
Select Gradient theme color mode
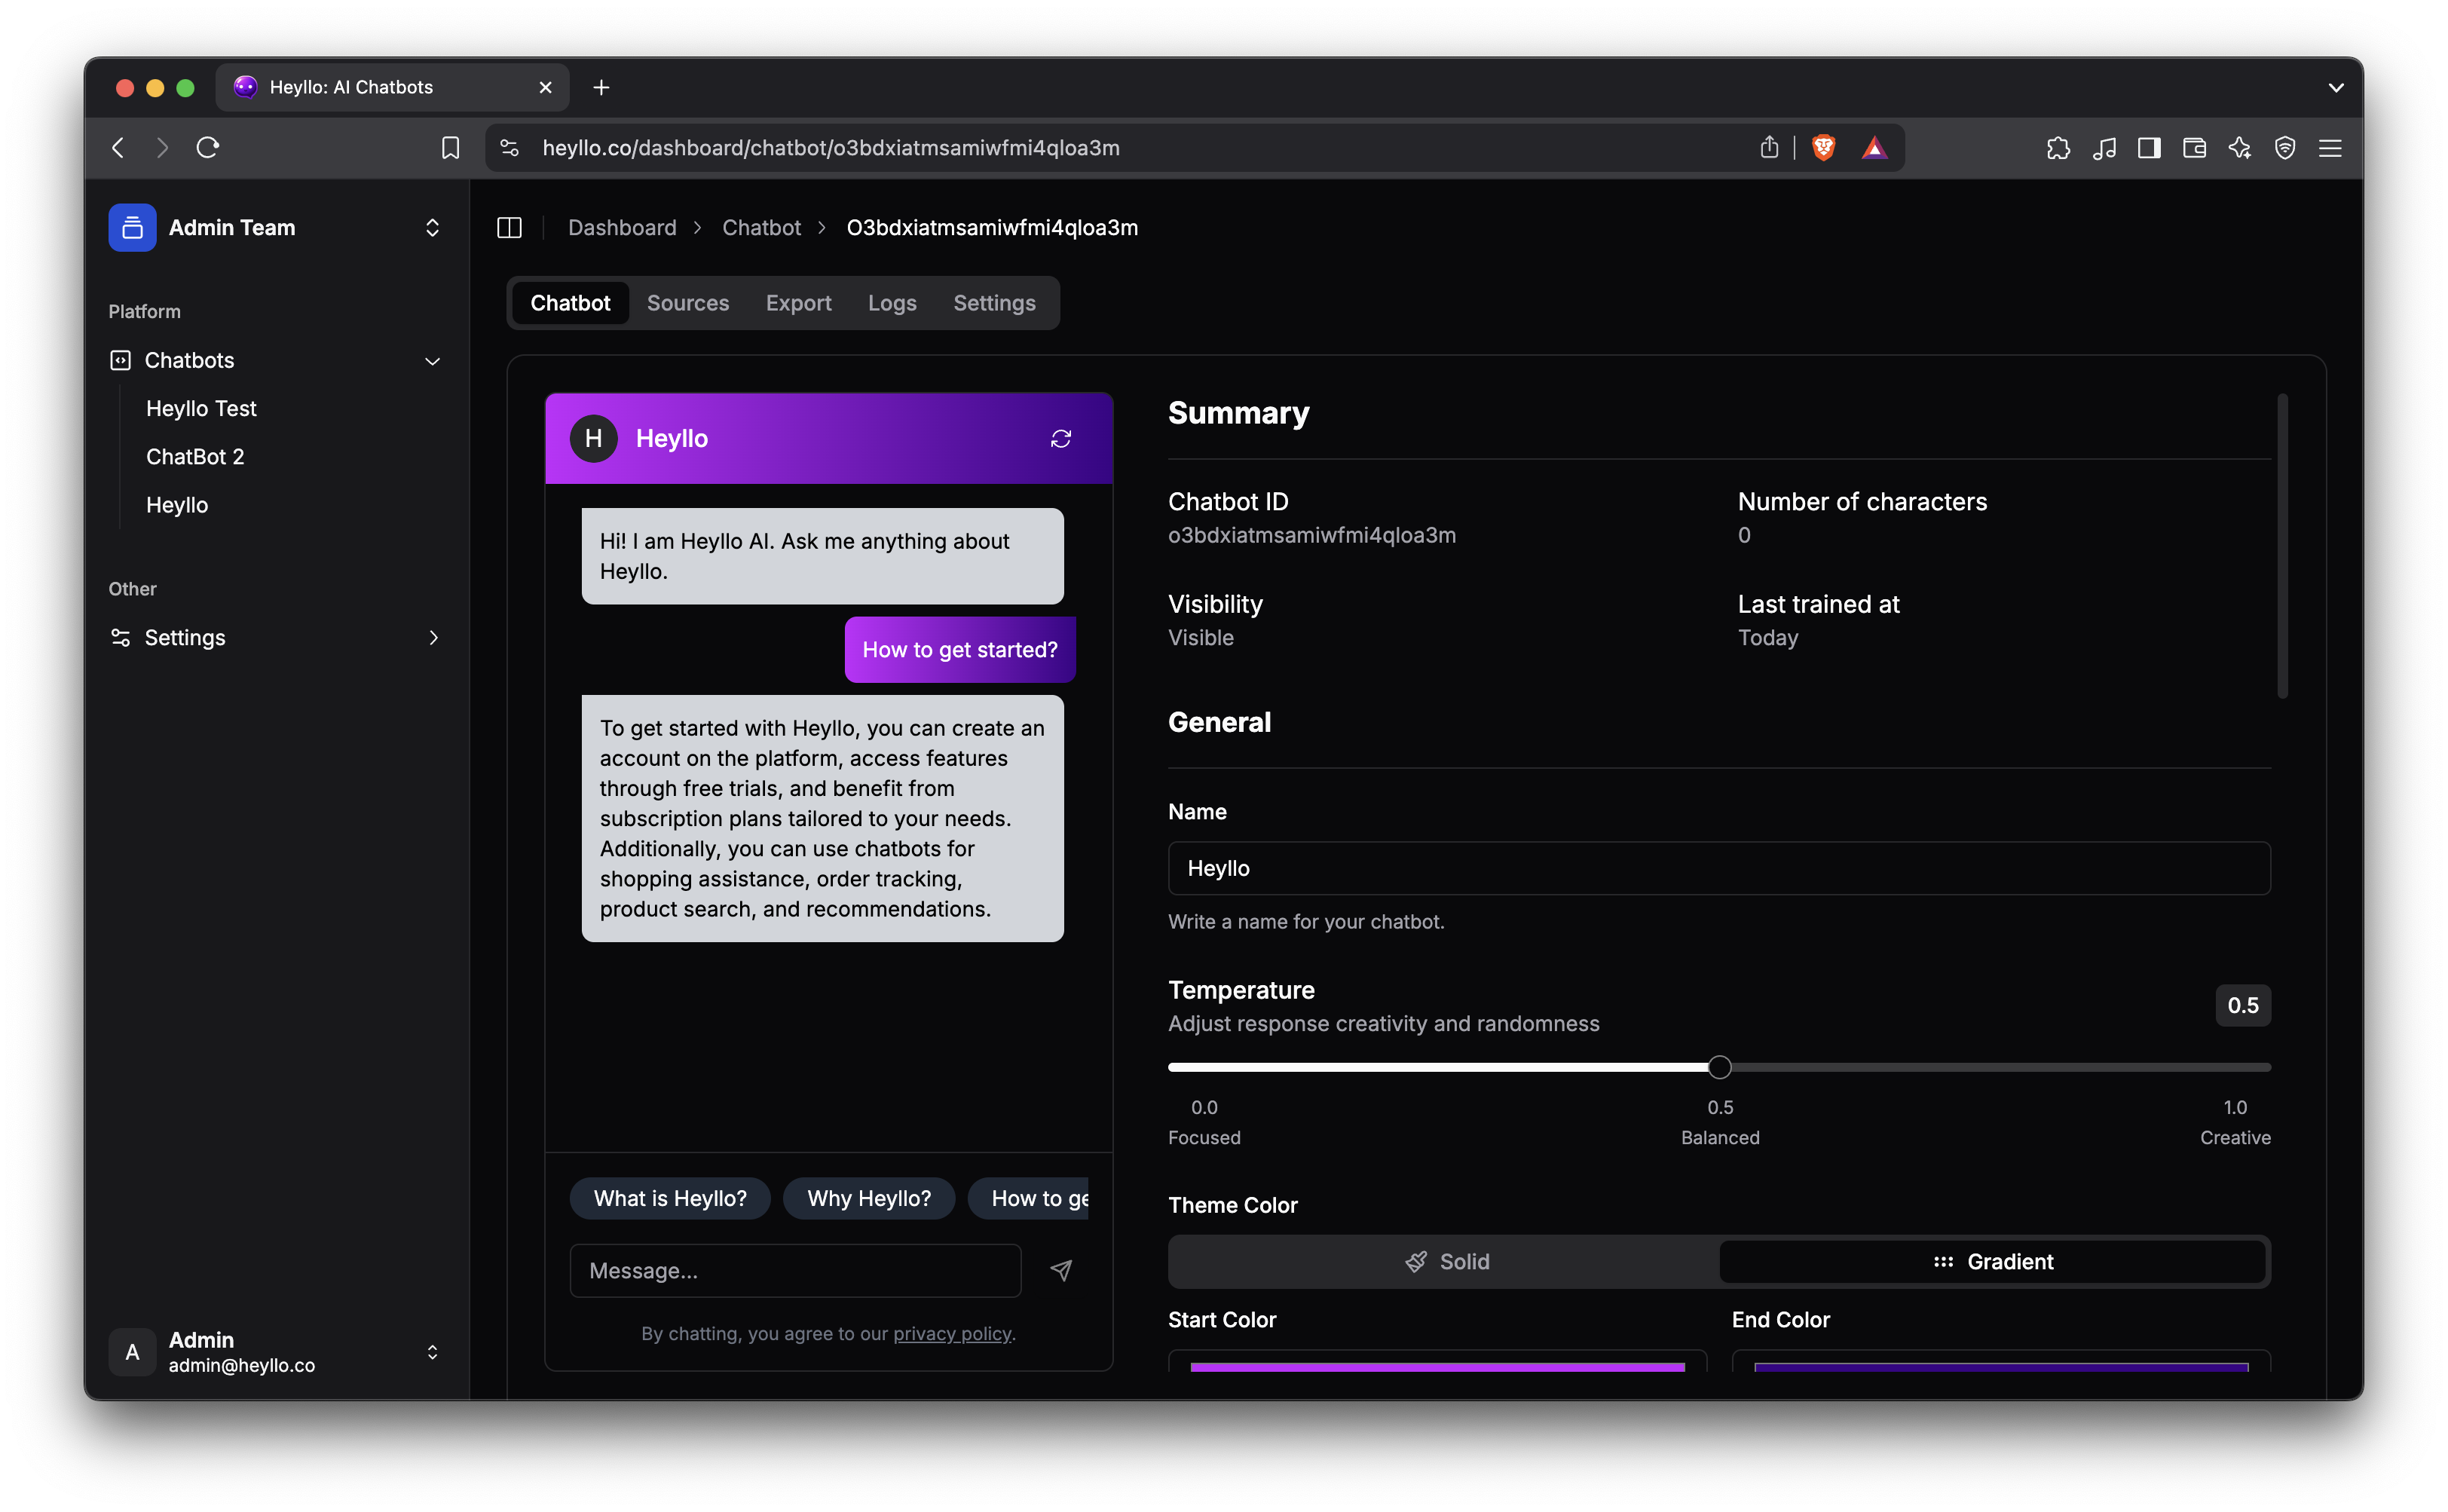point(1993,1262)
